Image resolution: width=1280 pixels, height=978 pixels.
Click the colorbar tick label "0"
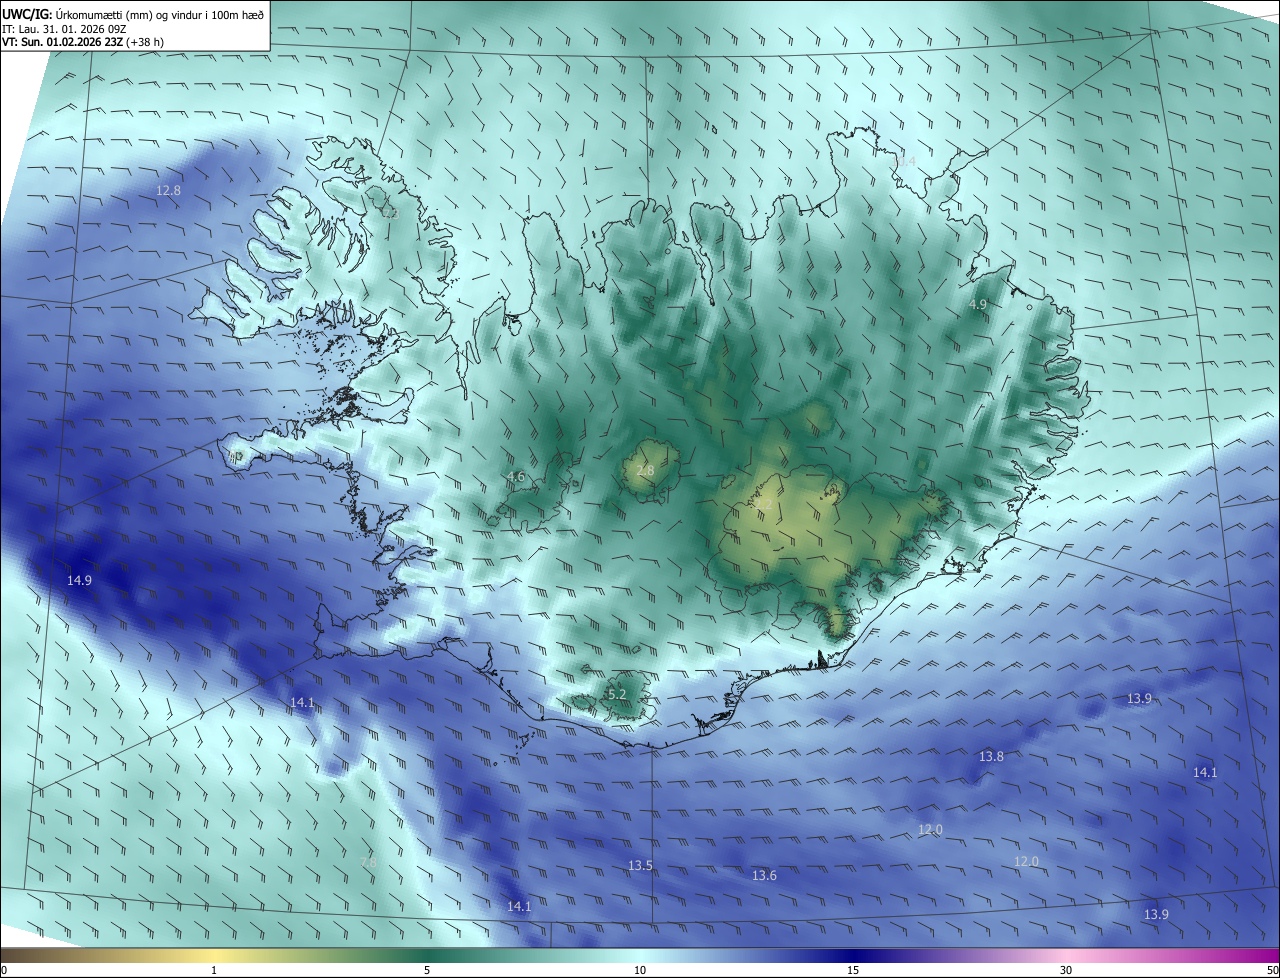click(x=3, y=970)
